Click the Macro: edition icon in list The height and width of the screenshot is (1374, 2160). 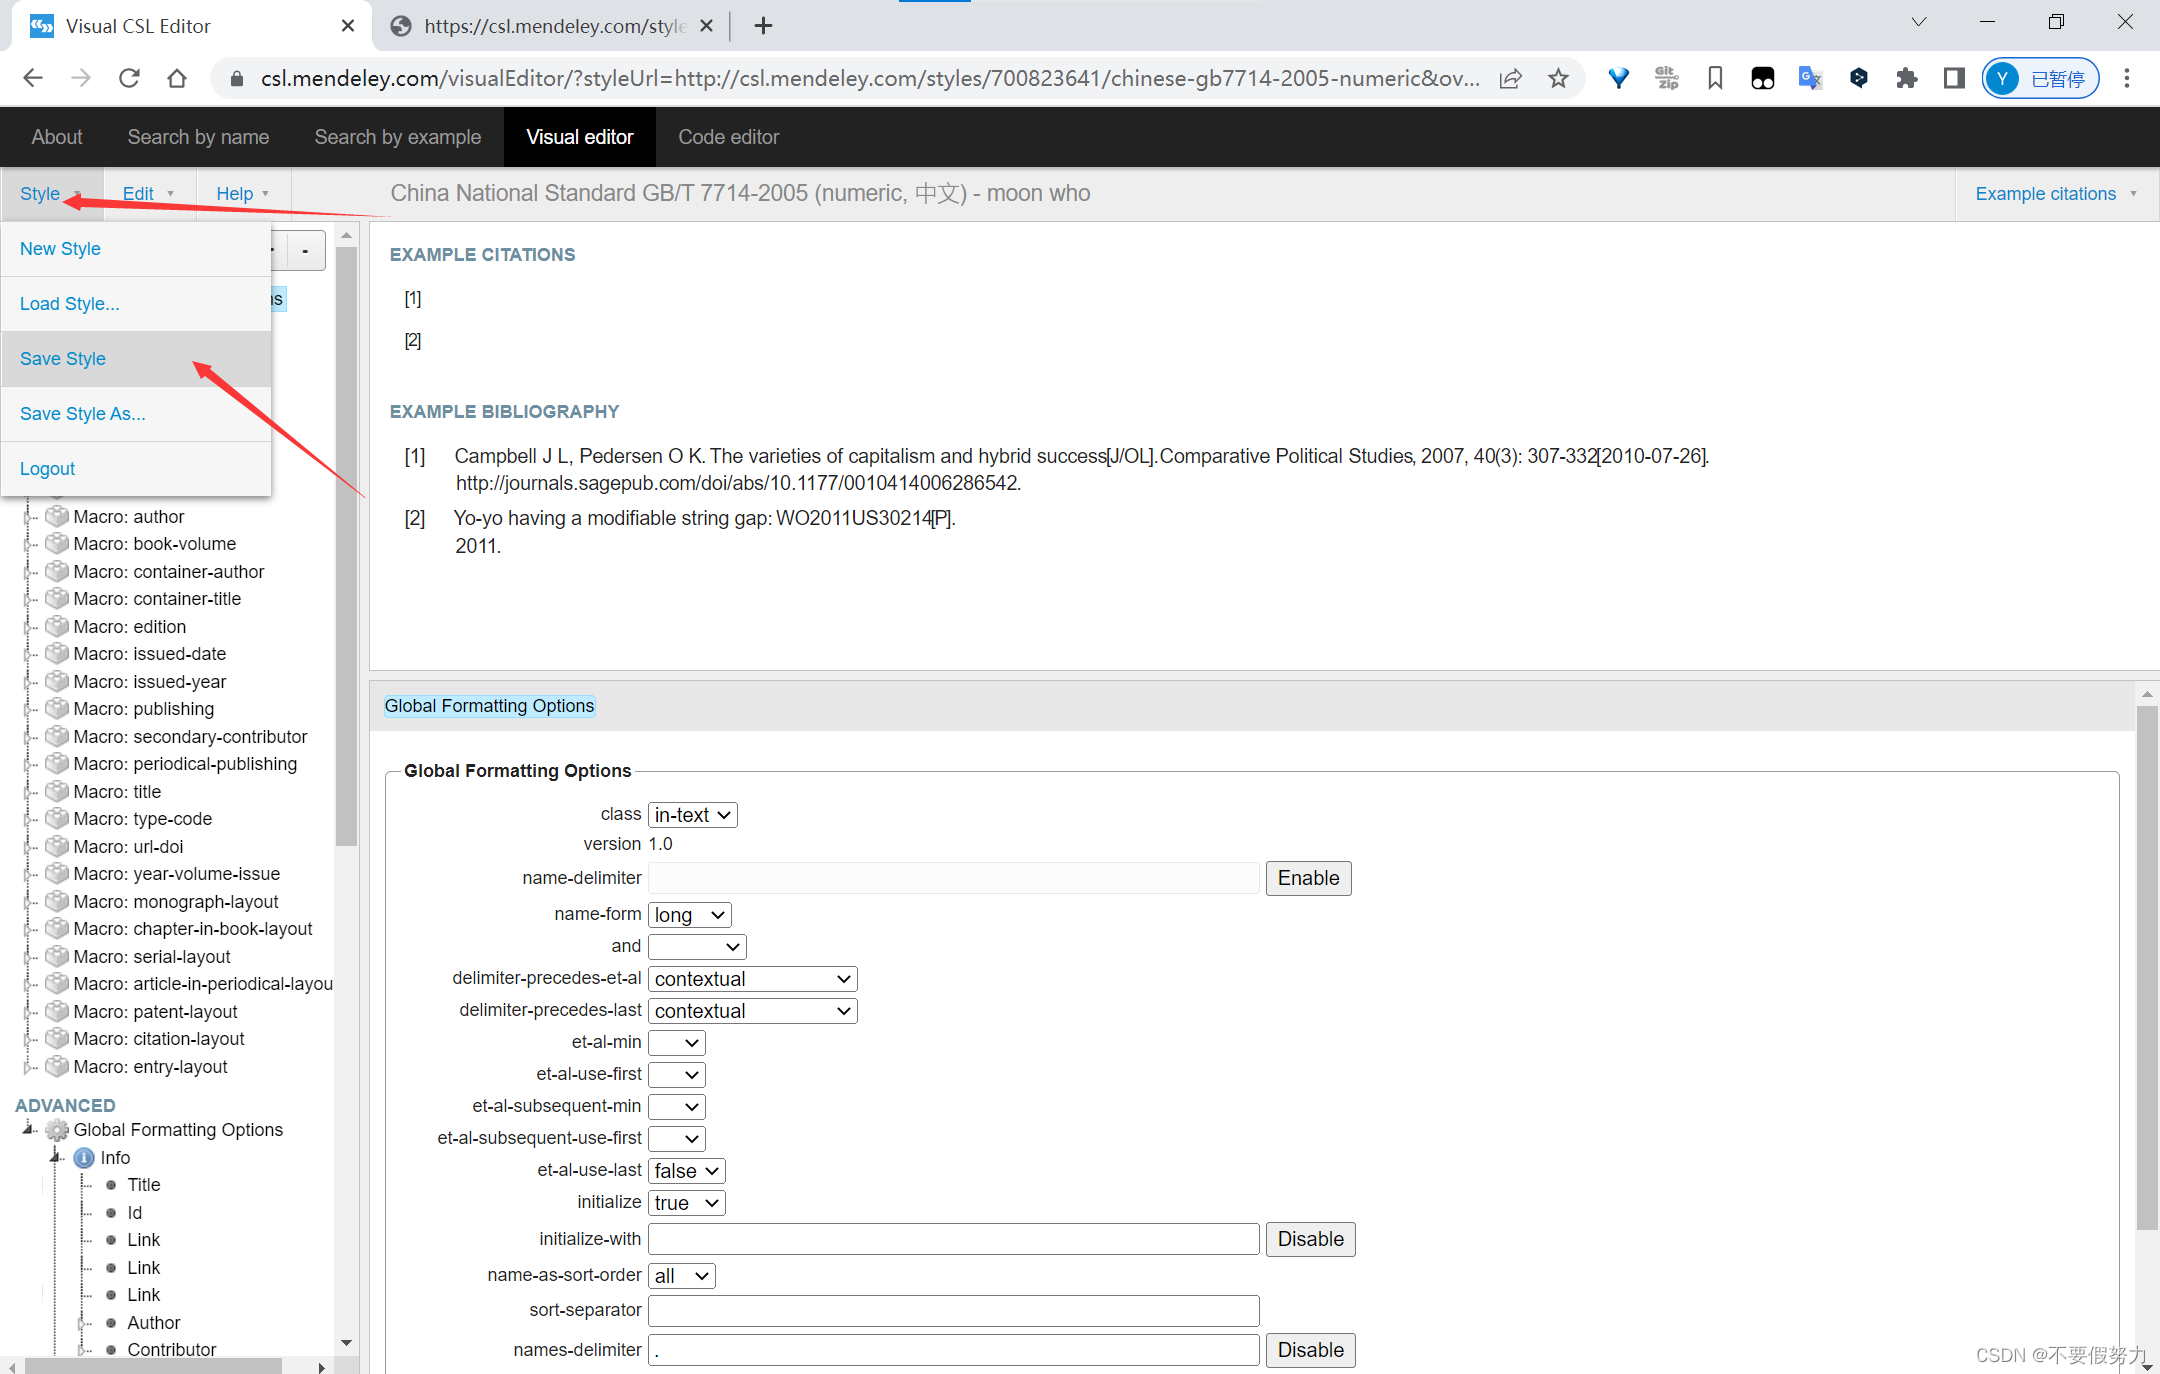click(x=57, y=626)
